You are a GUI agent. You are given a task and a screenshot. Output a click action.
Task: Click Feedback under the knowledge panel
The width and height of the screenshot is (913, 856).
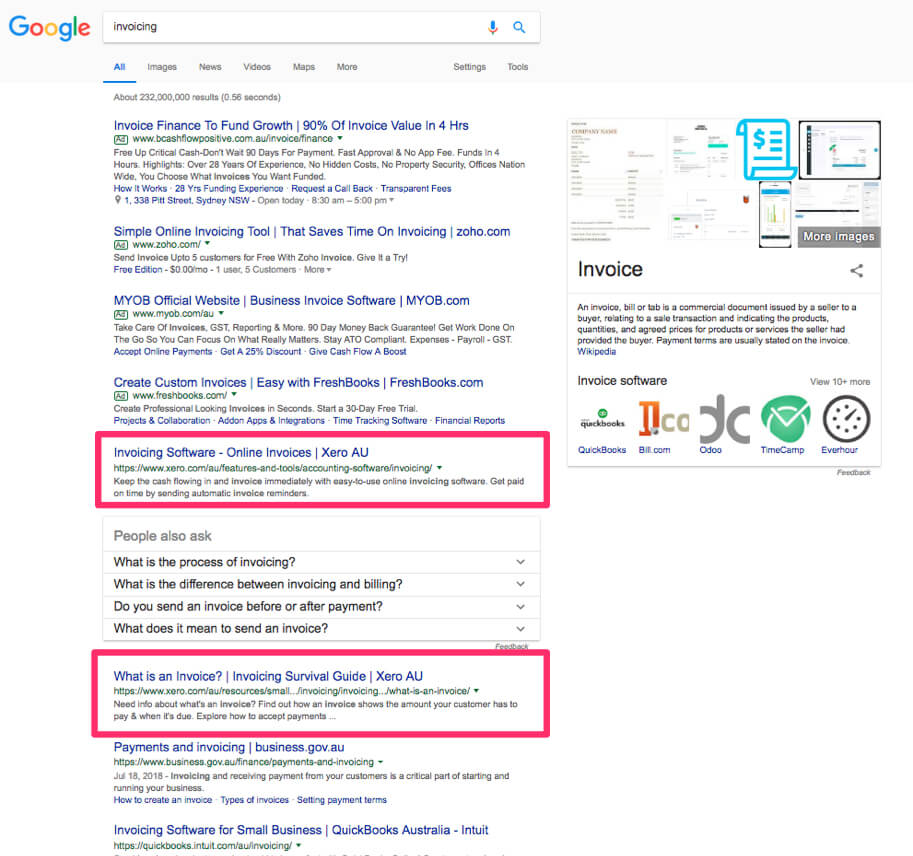point(854,472)
